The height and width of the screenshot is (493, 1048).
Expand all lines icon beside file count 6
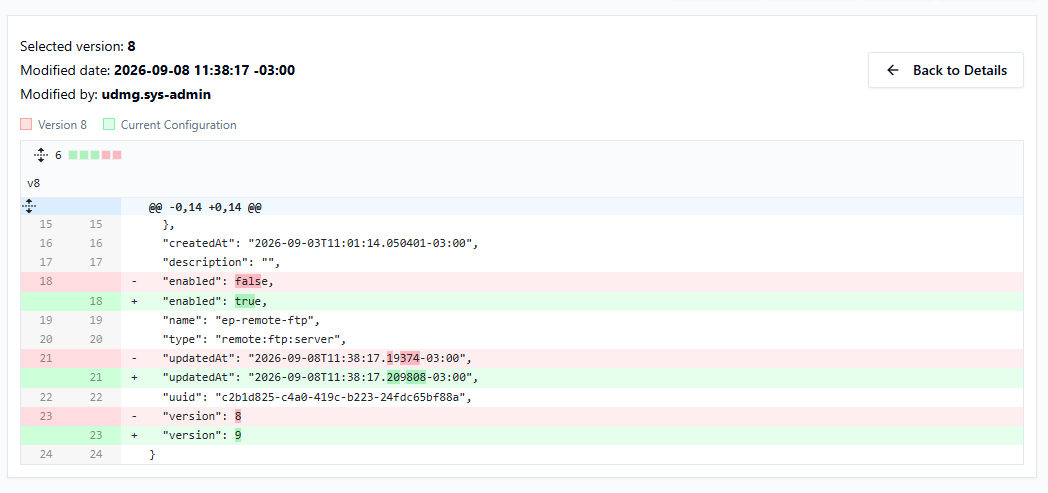40,155
